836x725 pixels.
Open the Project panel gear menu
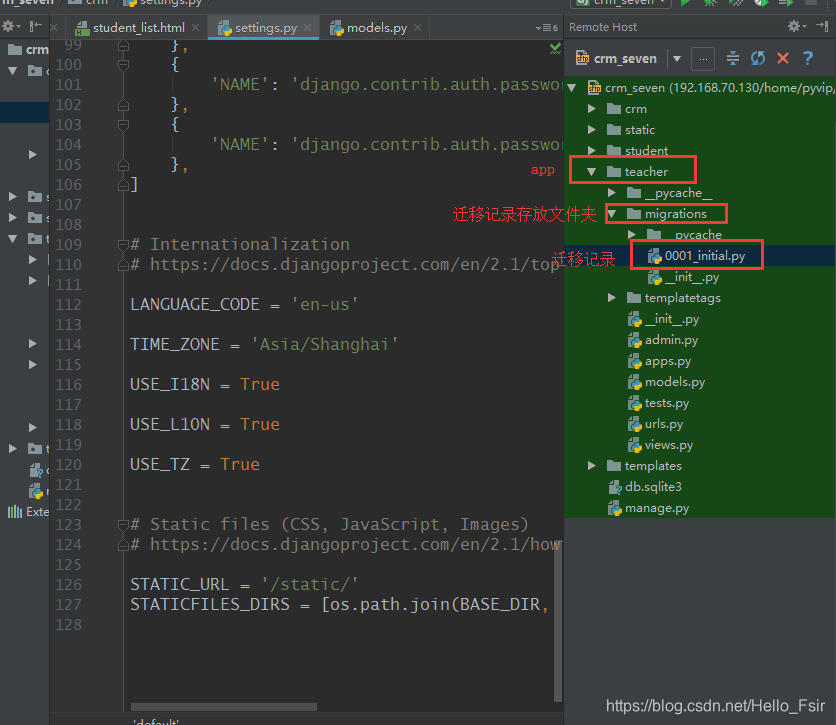[x=10, y=26]
